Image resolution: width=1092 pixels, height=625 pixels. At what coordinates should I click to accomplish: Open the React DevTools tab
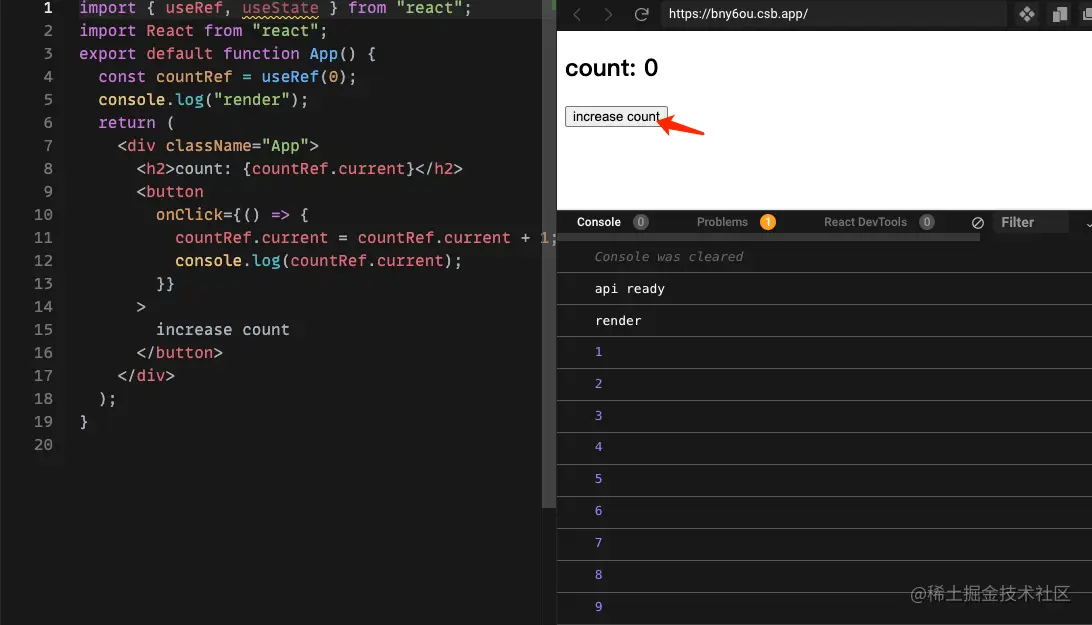click(x=865, y=222)
